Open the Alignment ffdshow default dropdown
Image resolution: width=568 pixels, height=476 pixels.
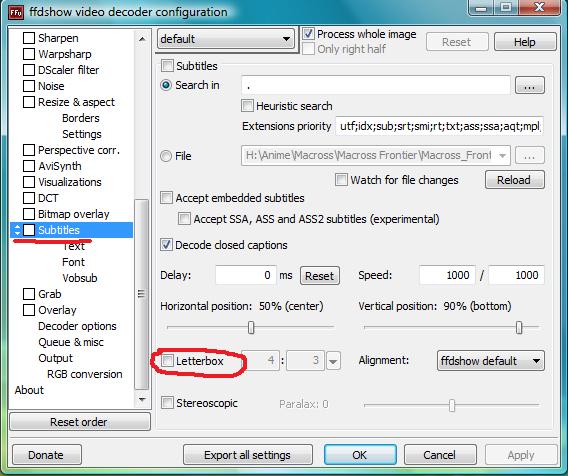490,361
